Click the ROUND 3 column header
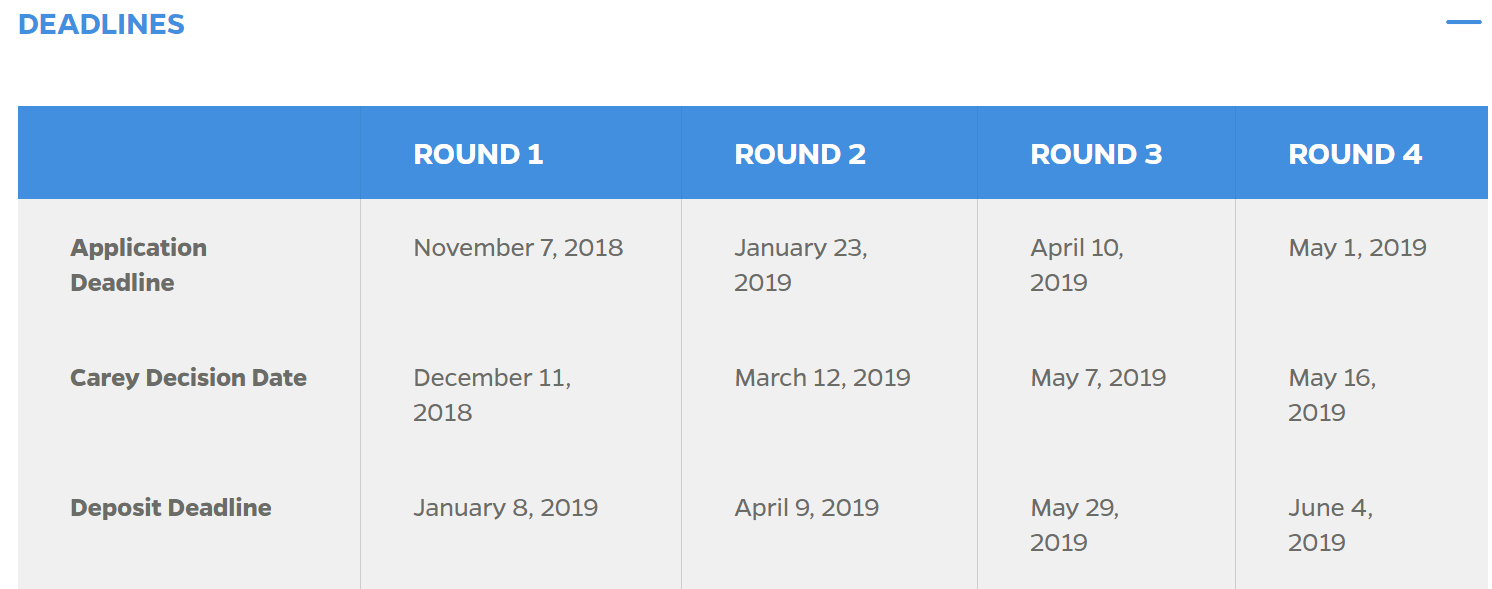The width and height of the screenshot is (1492, 589). [x=1096, y=154]
